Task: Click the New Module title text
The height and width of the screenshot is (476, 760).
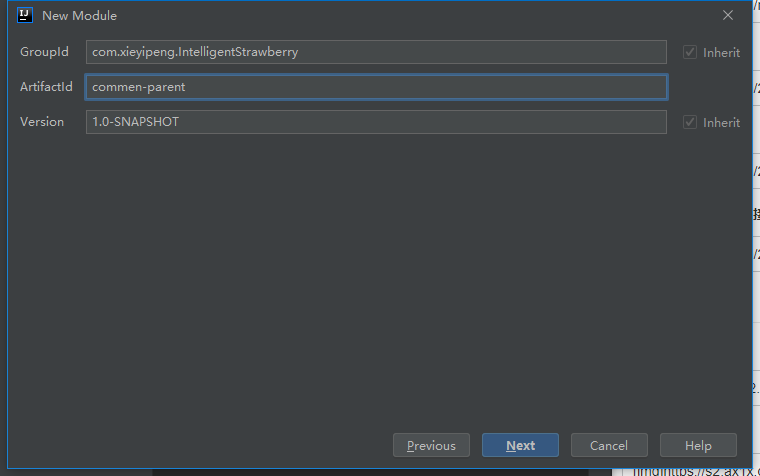Action: (x=79, y=16)
